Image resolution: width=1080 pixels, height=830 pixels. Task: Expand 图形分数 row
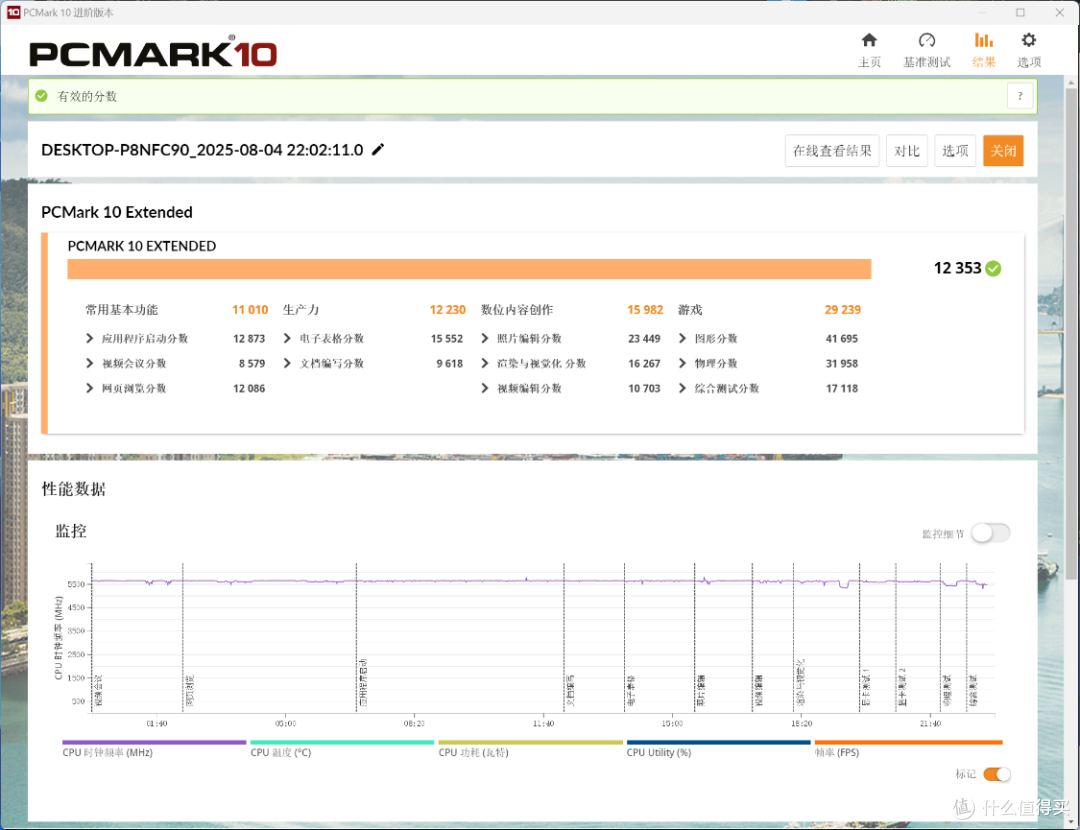pos(683,338)
